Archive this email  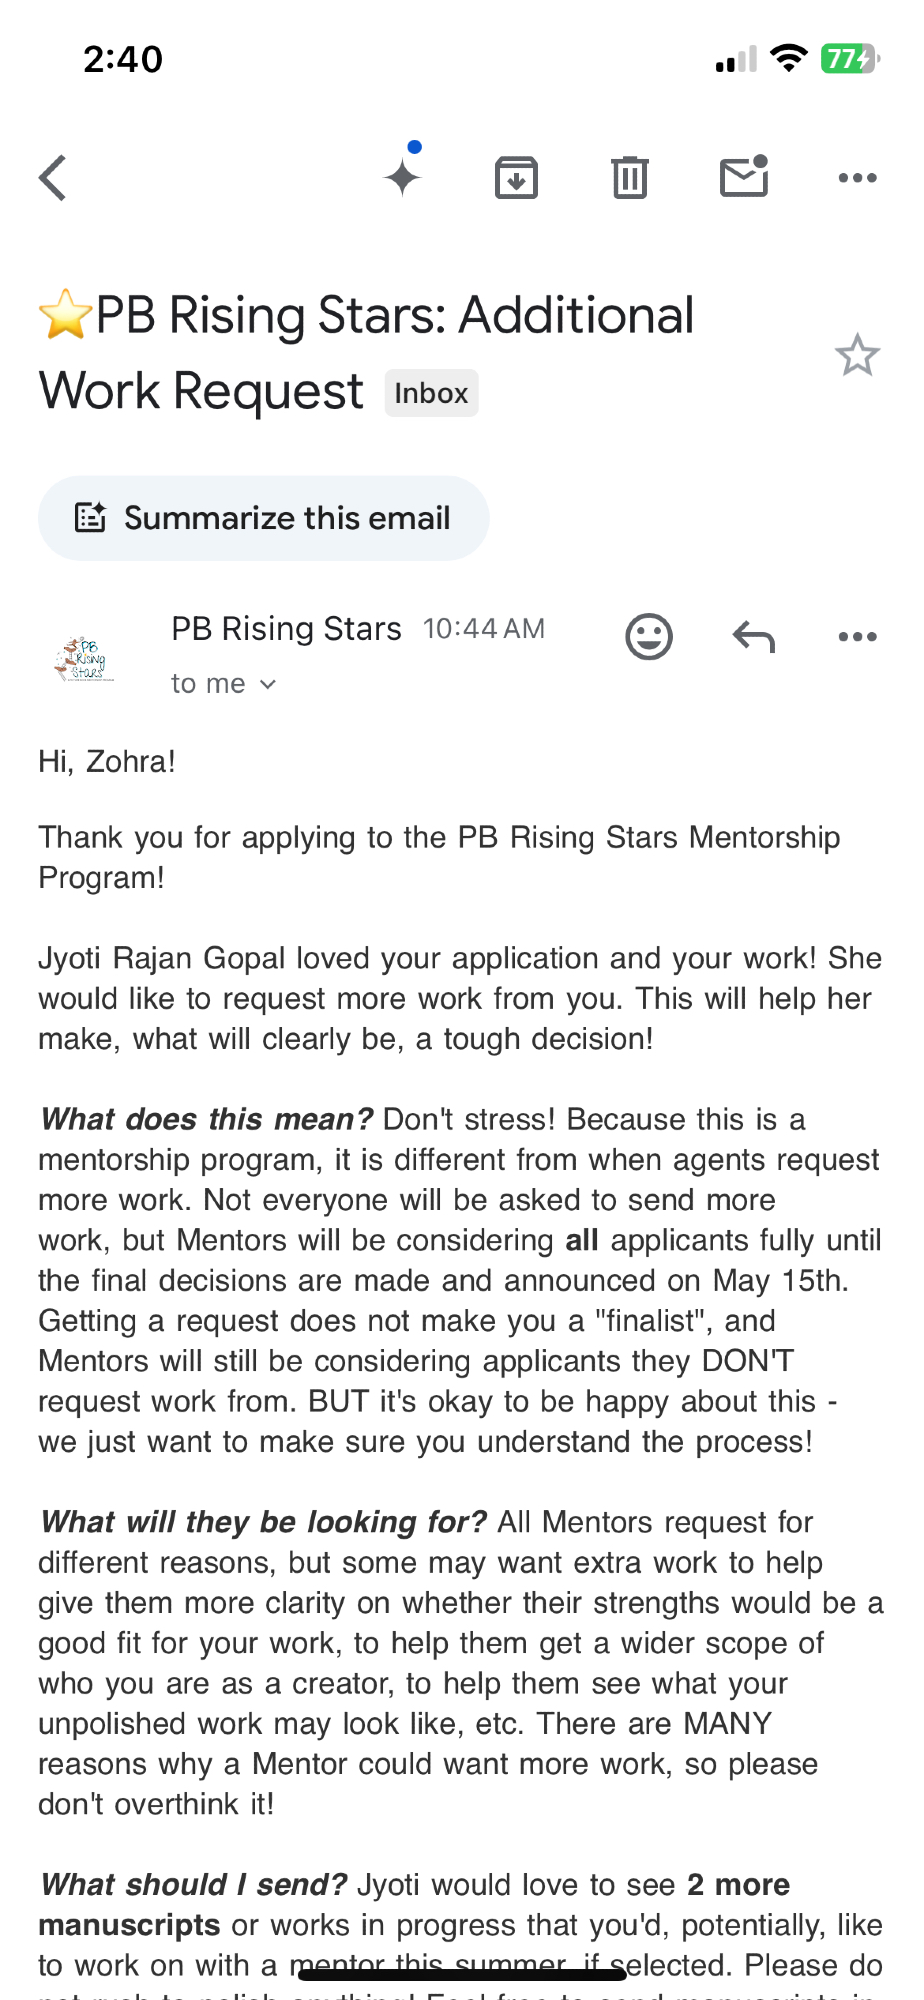point(516,178)
